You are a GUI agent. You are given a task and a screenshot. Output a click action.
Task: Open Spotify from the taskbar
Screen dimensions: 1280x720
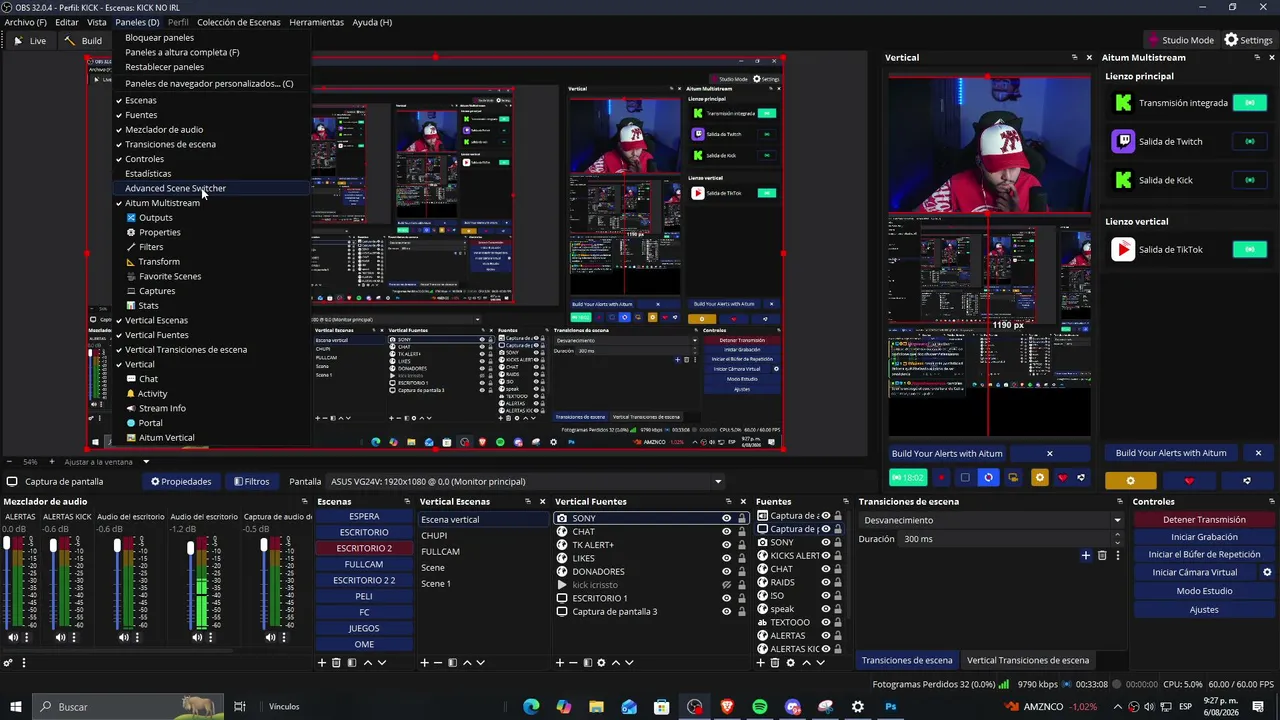pyautogui.click(x=760, y=707)
